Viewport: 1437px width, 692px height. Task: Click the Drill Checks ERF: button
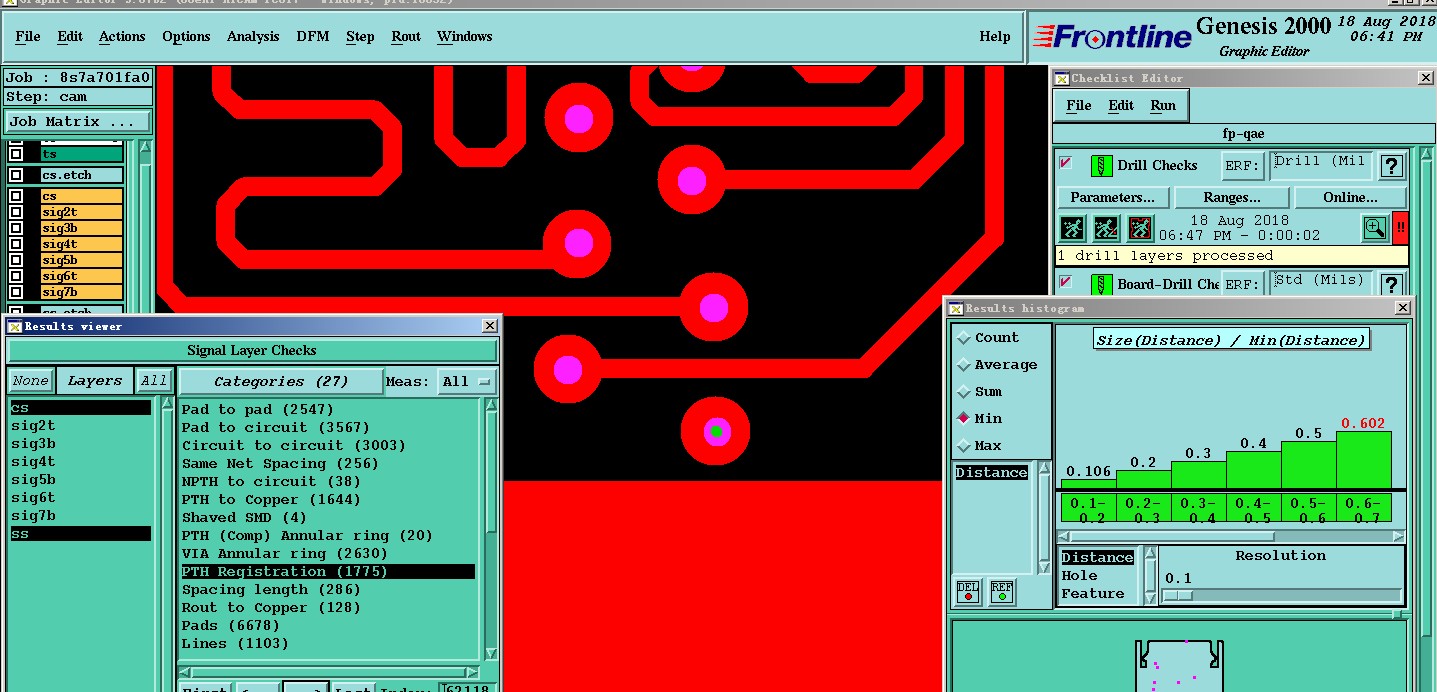click(x=1241, y=166)
